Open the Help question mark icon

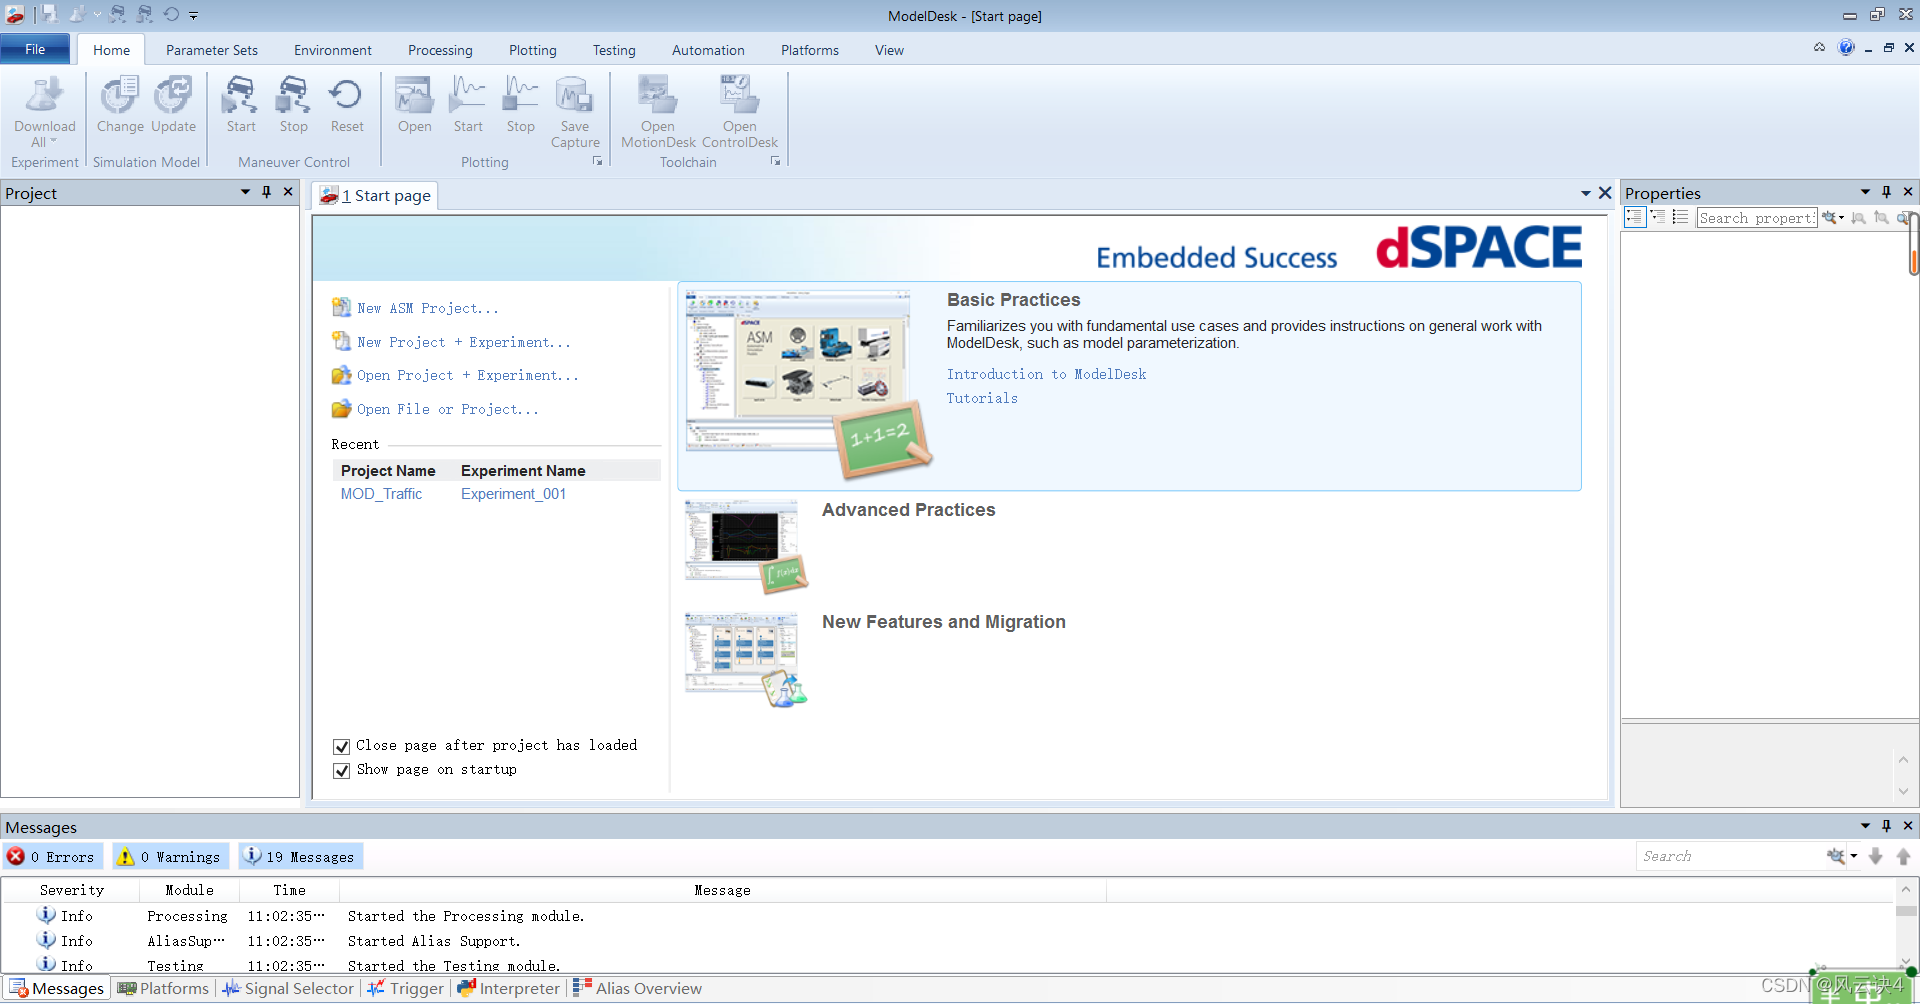tap(1846, 48)
